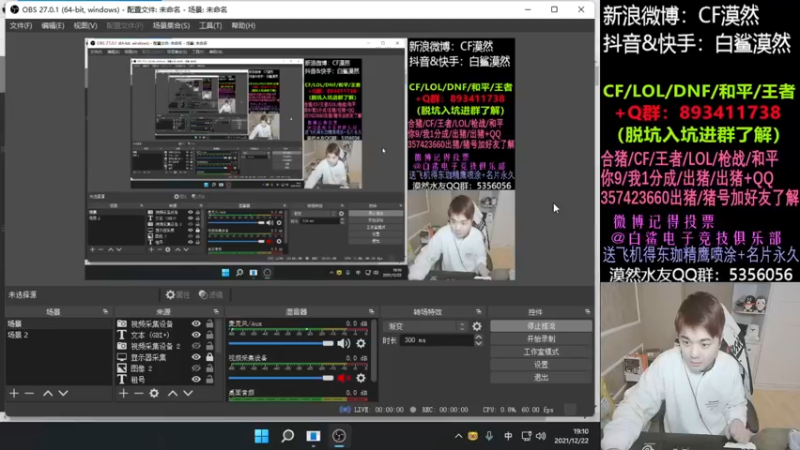Viewport: 800px width, 450px height.
Task: Open the 工具(T) menu
Action: (x=210, y=26)
